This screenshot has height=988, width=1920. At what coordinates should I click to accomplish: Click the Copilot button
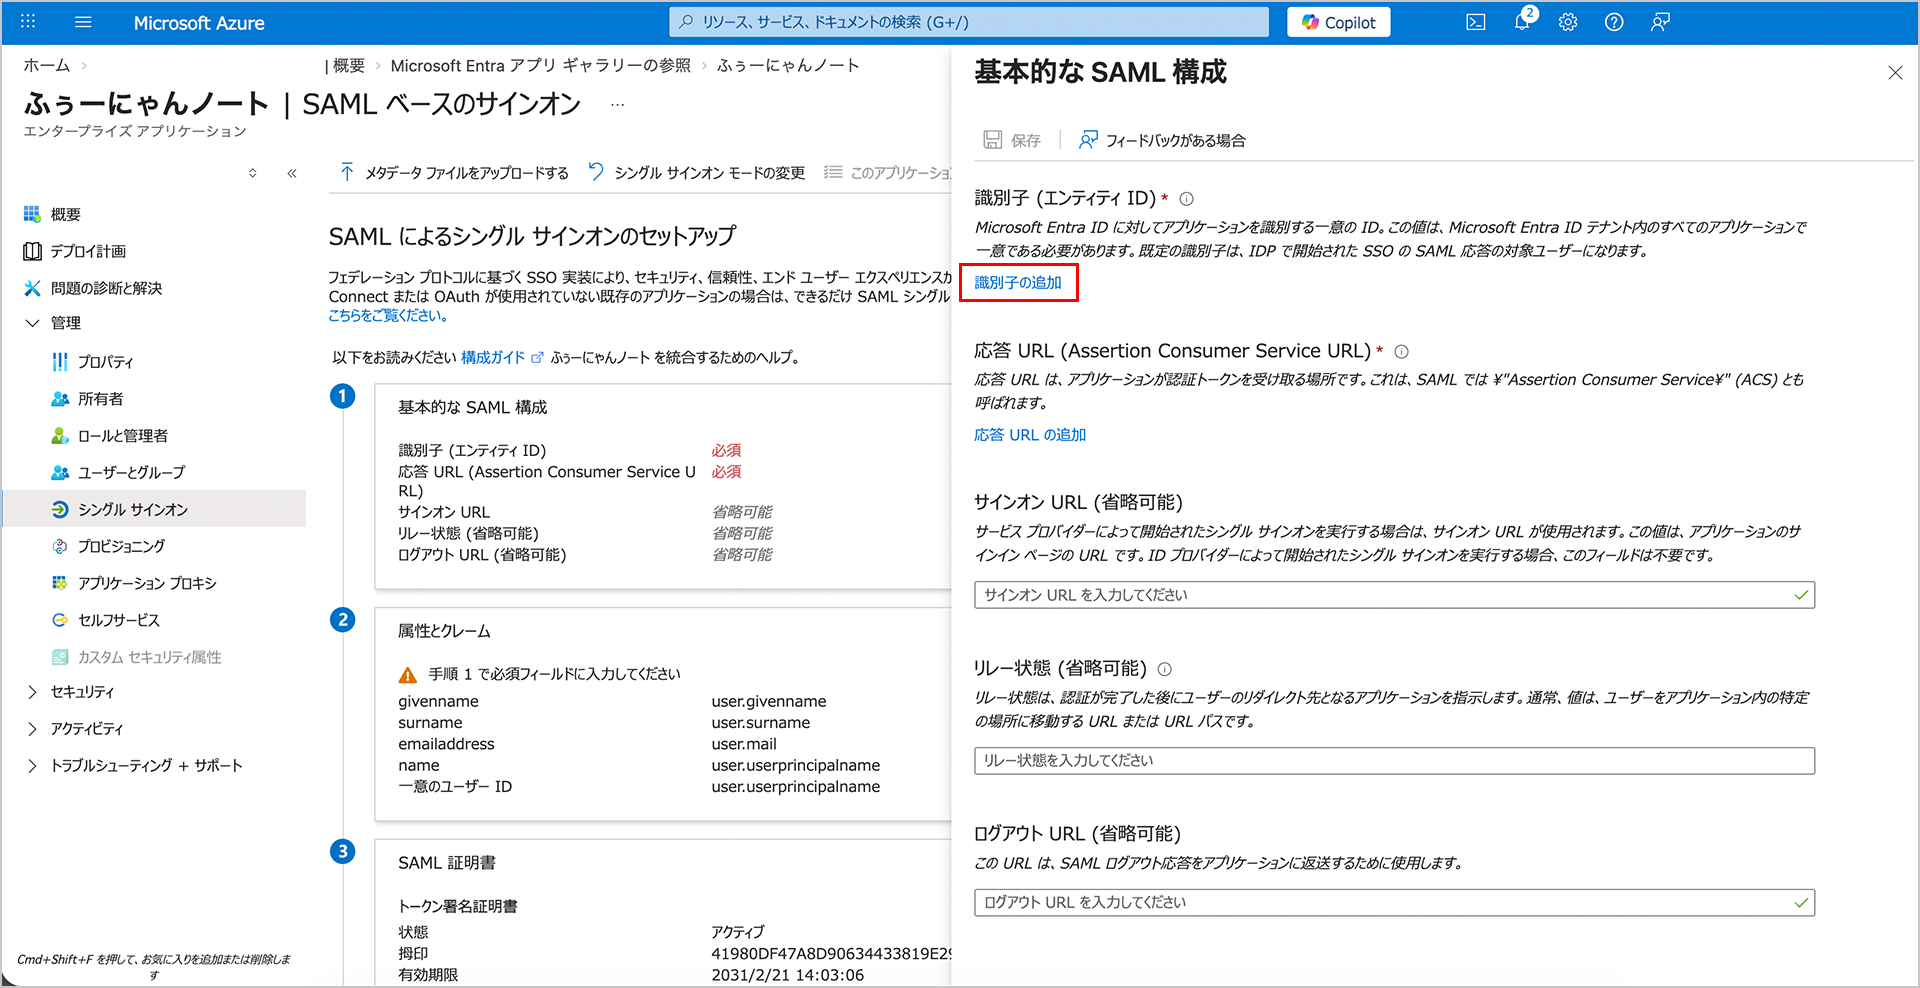point(1338,22)
